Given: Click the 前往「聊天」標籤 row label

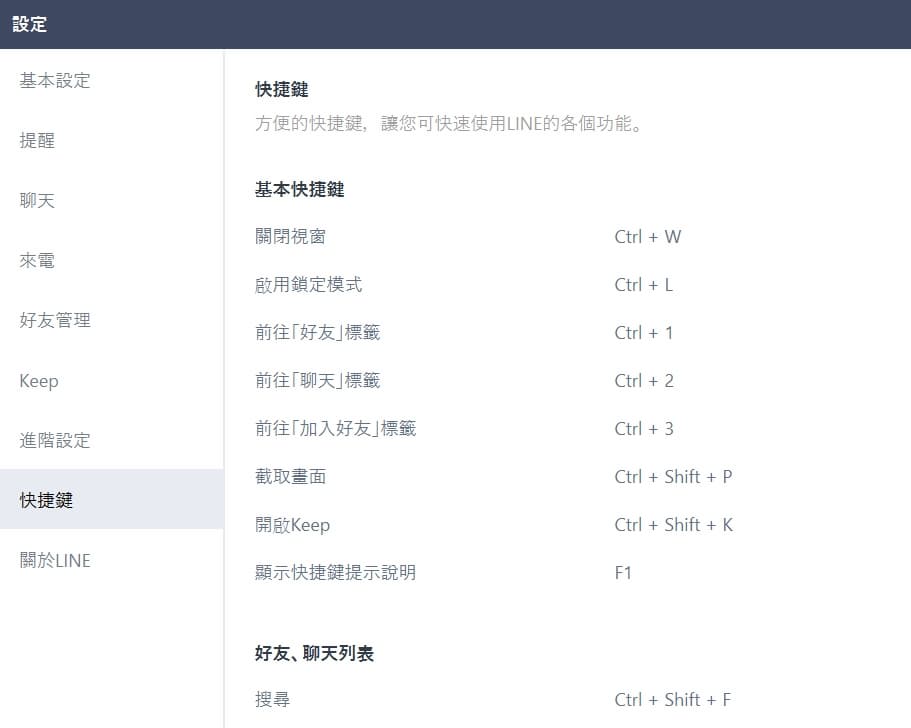Looking at the screenshot, I should pos(318,381).
